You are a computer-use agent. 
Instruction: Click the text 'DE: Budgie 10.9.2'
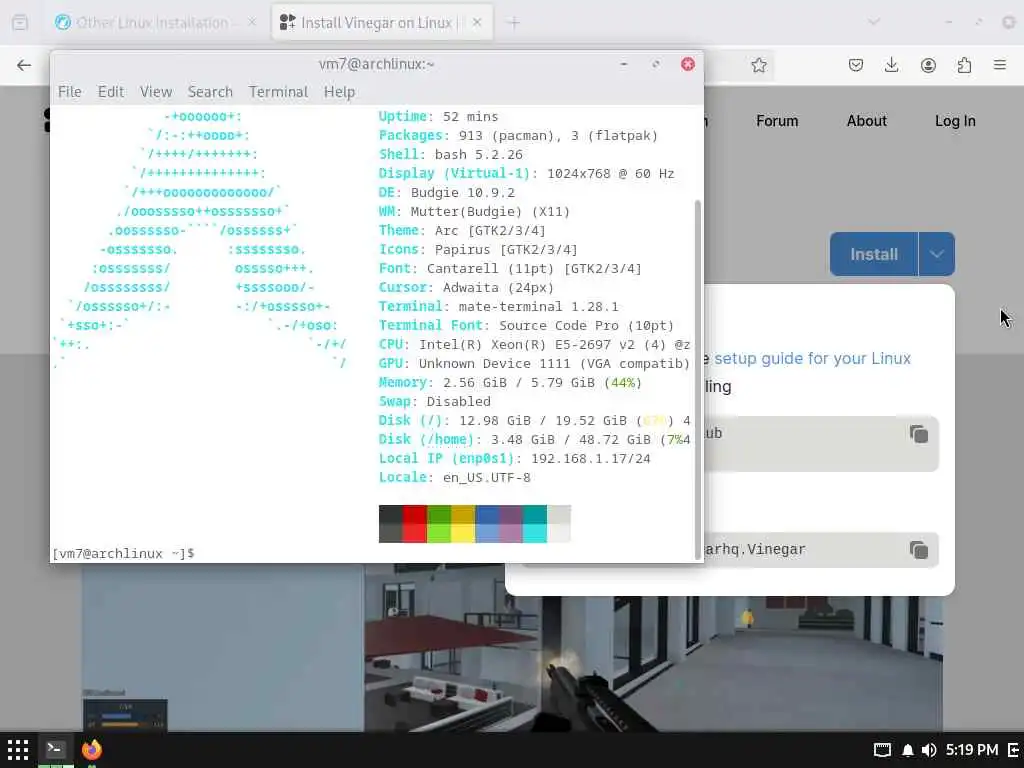click(x=447, y=193)
